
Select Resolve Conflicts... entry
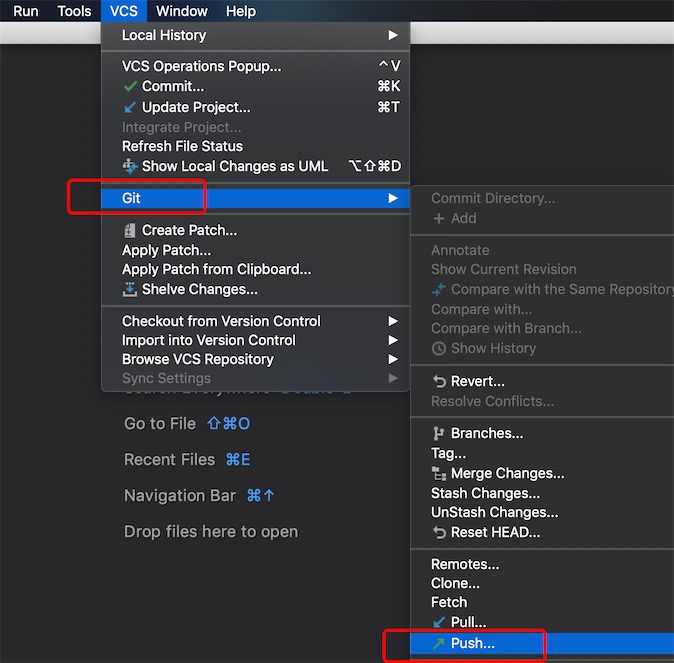(542, 401)
